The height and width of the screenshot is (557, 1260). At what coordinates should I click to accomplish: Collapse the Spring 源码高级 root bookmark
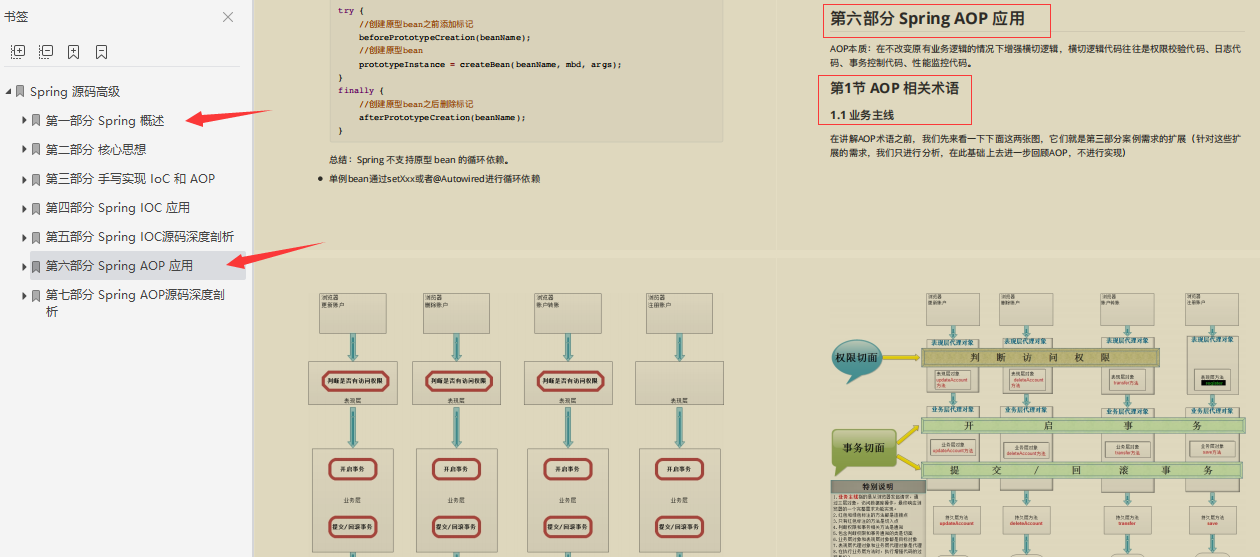(8, 91)
